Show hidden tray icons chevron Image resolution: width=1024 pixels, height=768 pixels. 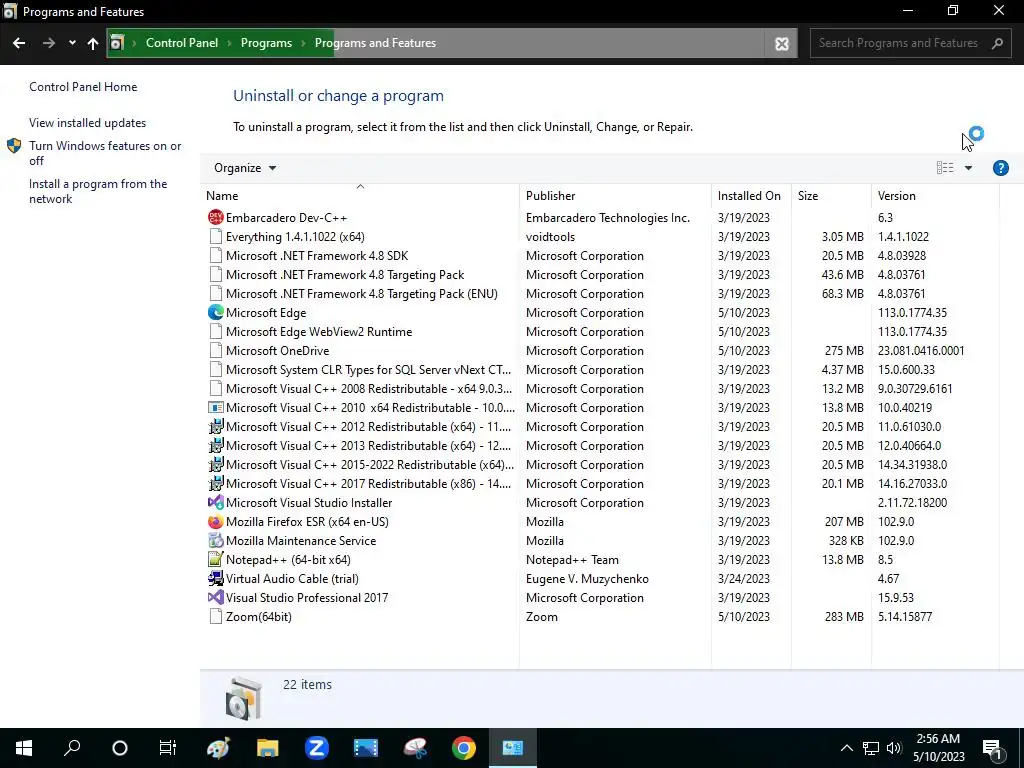846,748
